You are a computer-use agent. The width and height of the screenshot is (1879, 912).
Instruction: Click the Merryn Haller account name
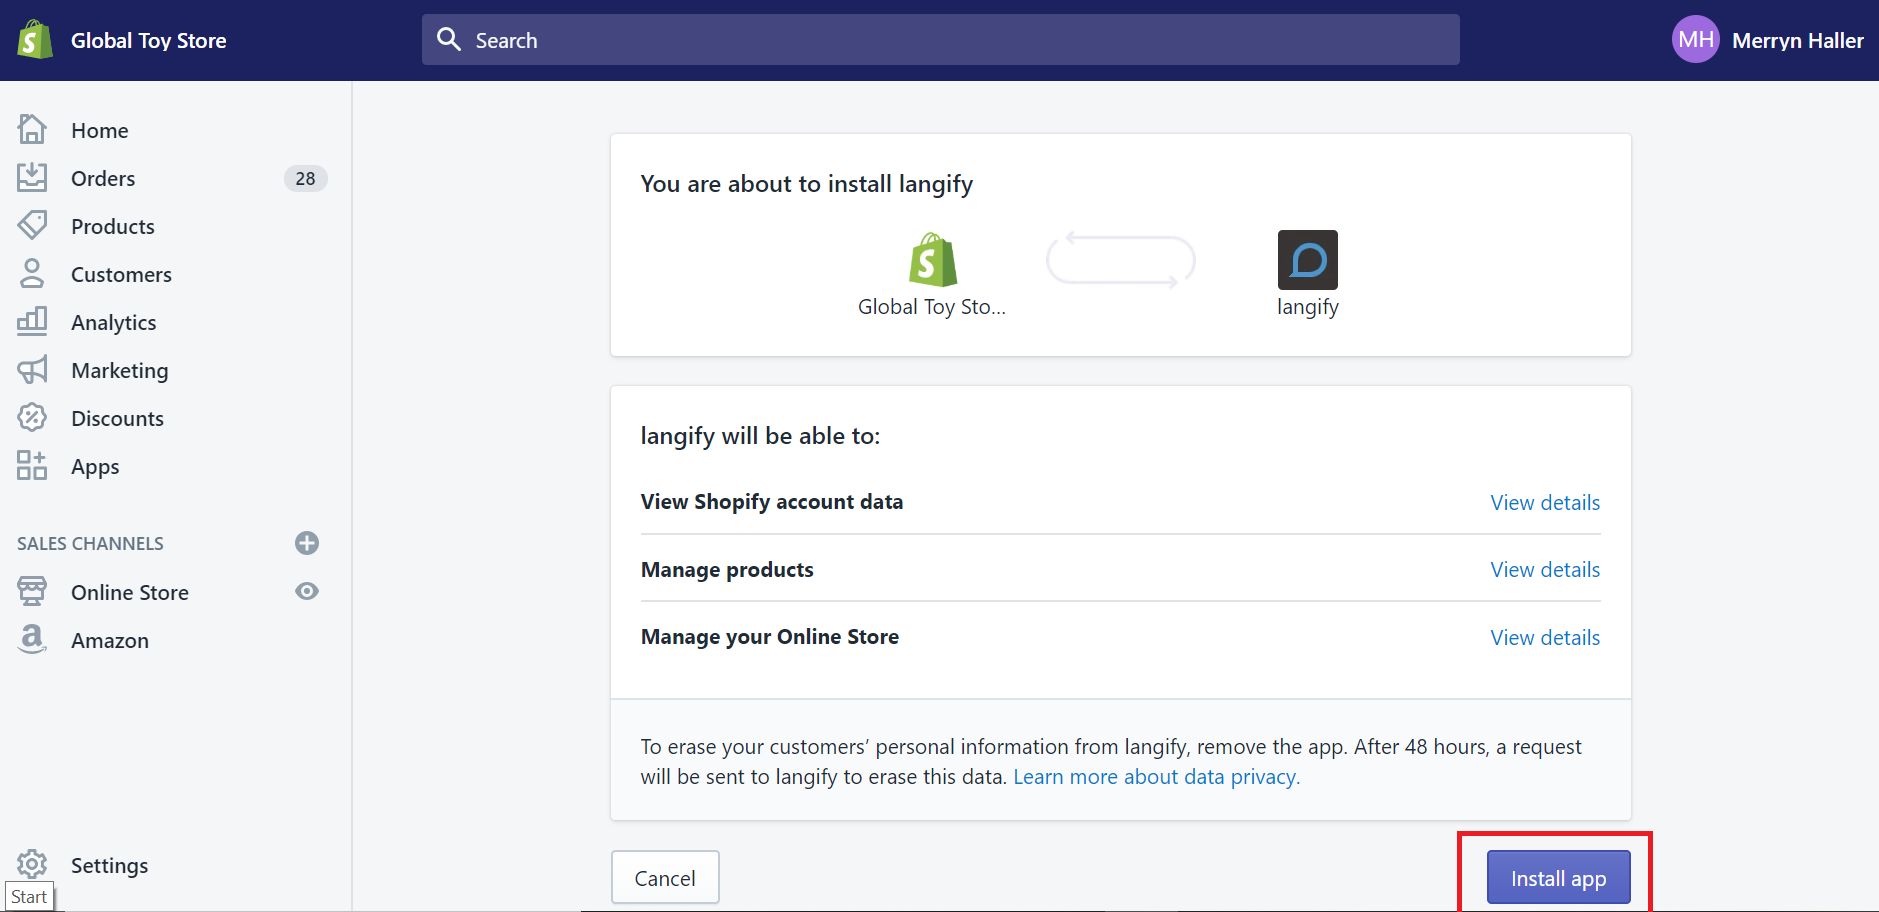1797,40
